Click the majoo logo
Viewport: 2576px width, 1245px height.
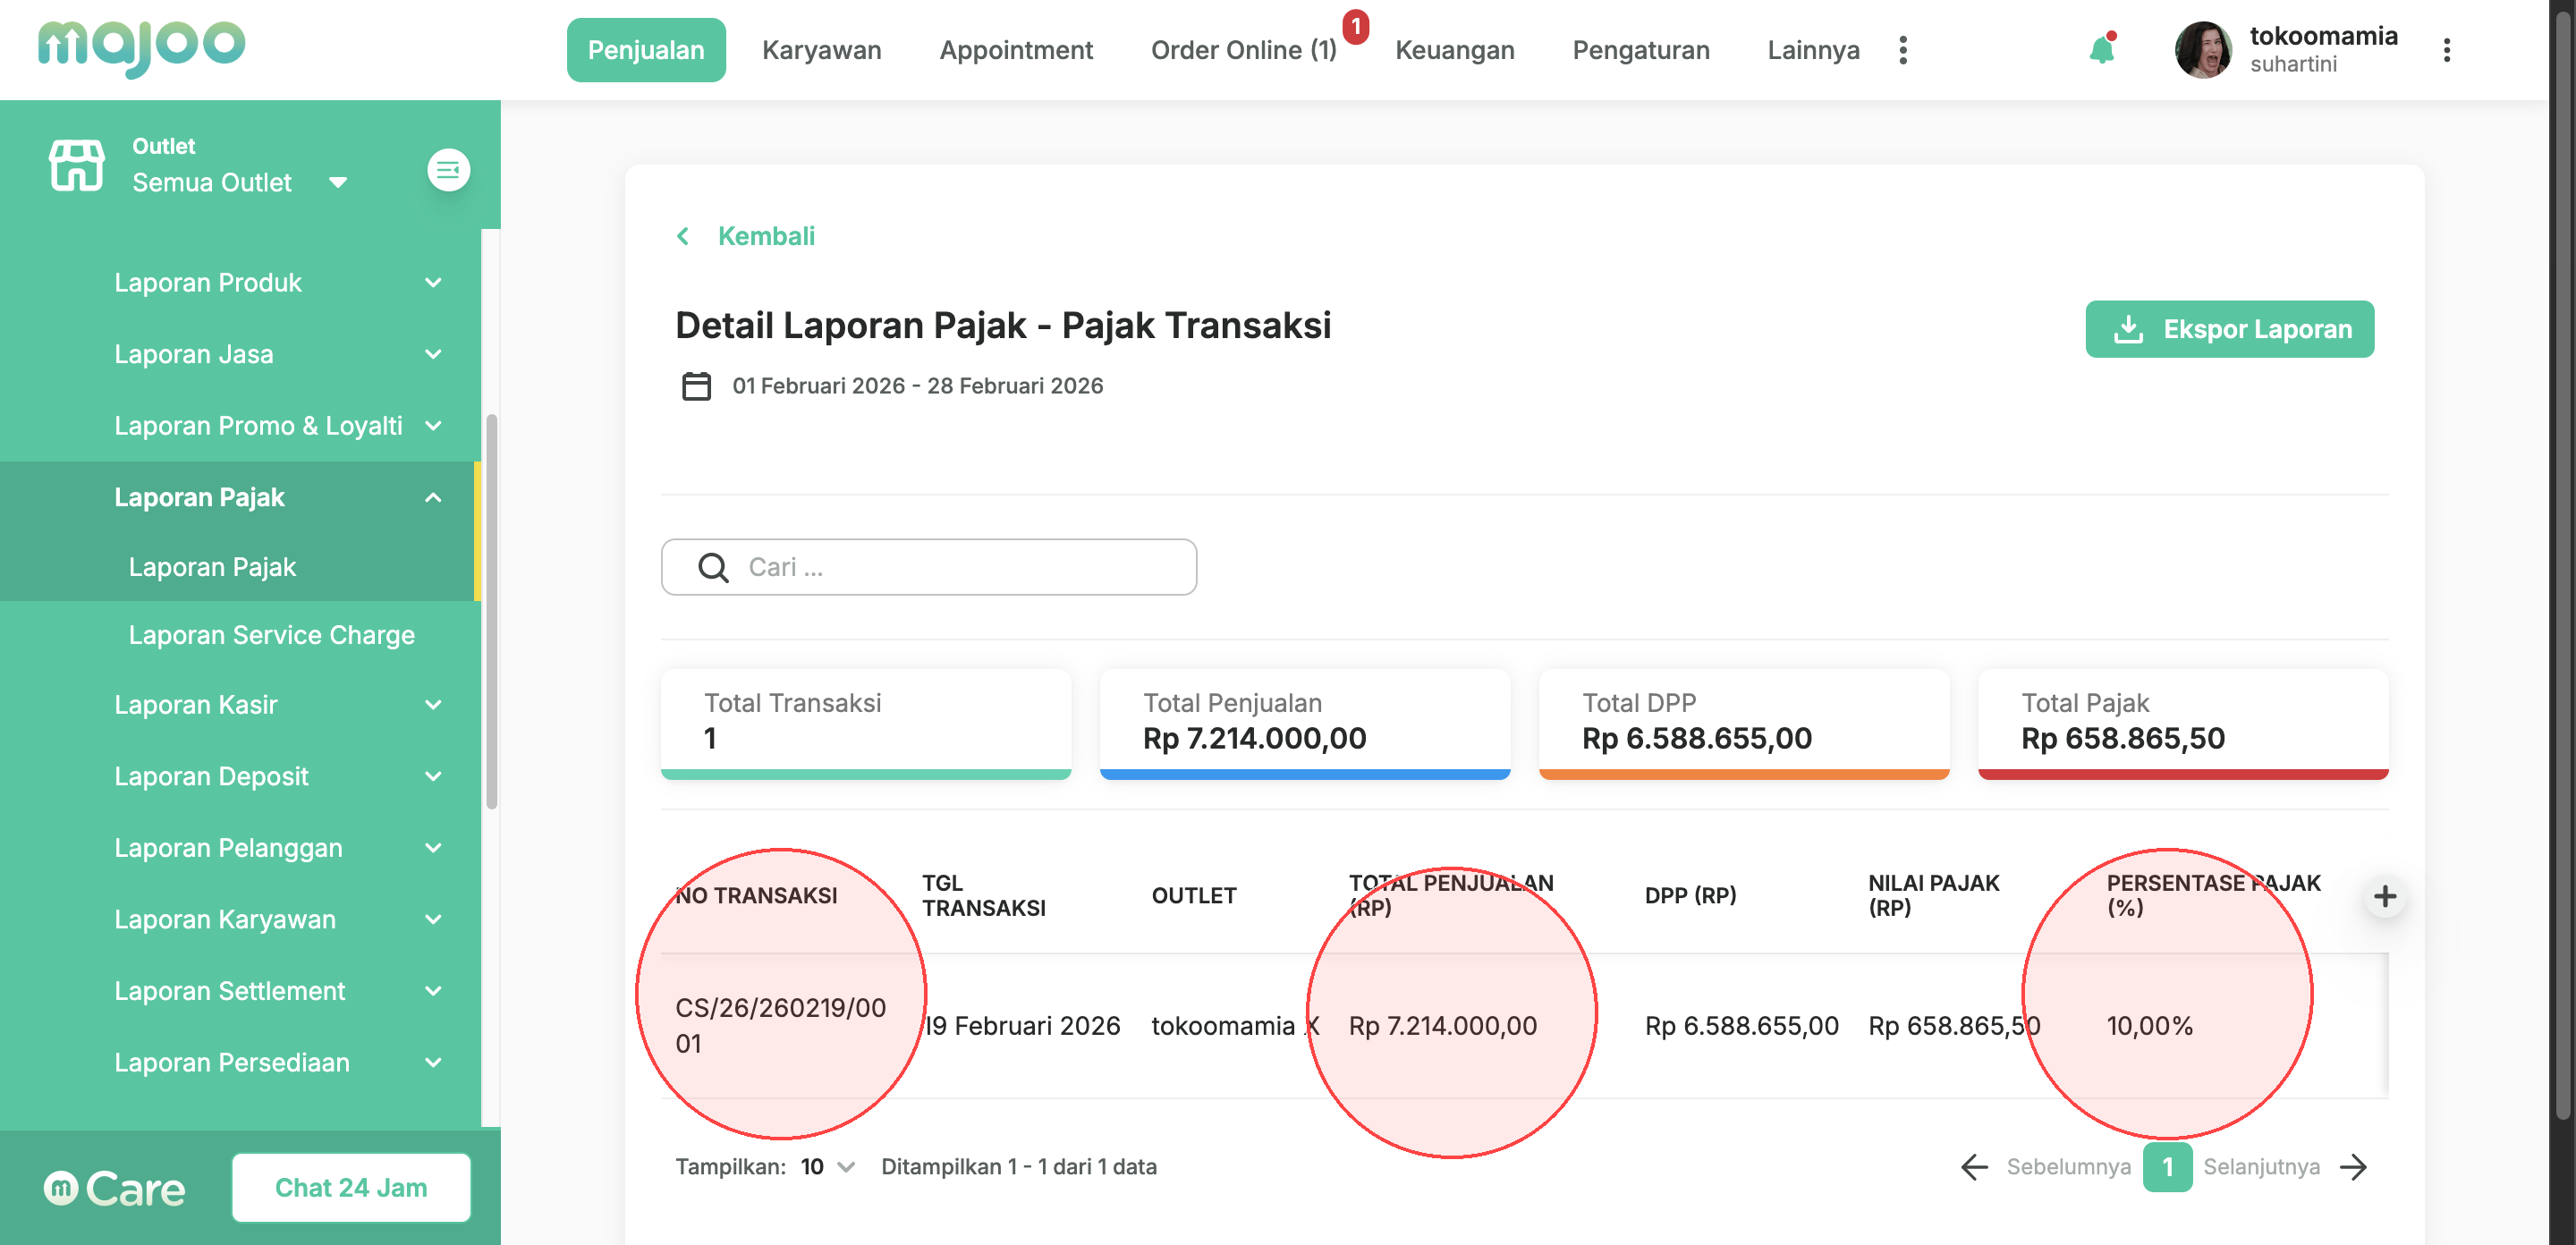141,47
